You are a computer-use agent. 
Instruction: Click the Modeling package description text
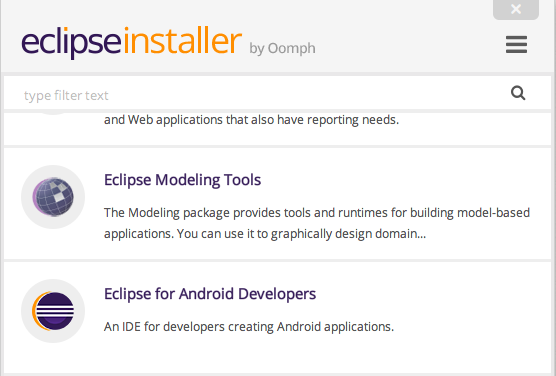click(317, 223)
